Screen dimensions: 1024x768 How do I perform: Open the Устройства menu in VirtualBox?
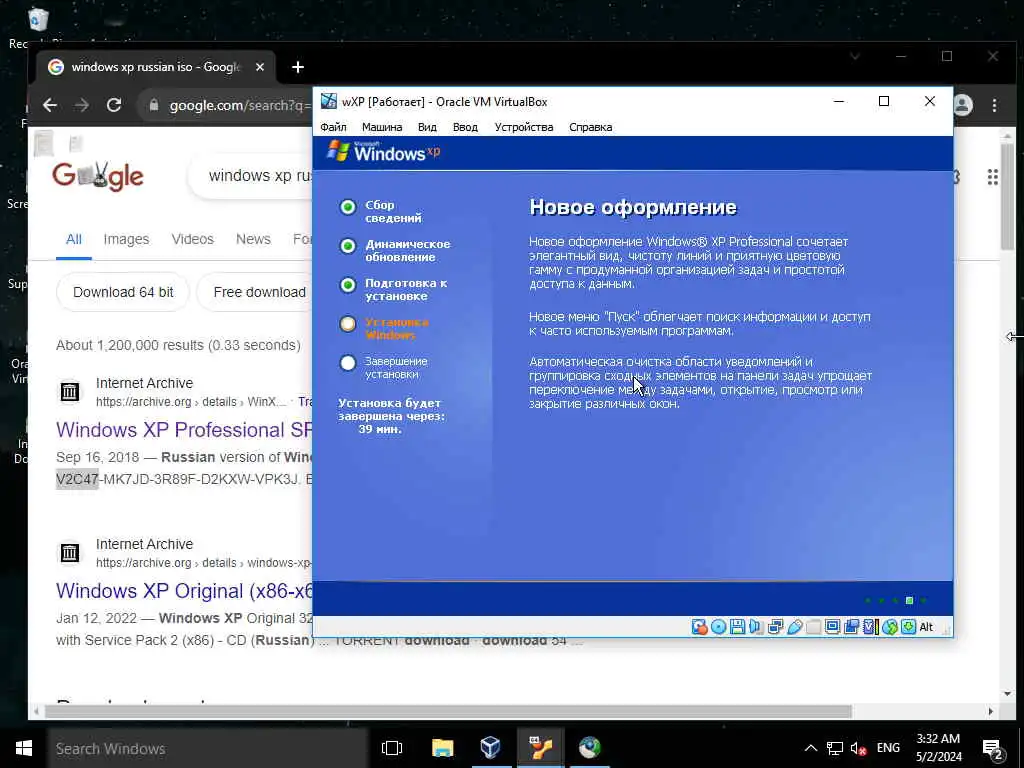click(x=524, y=127)
